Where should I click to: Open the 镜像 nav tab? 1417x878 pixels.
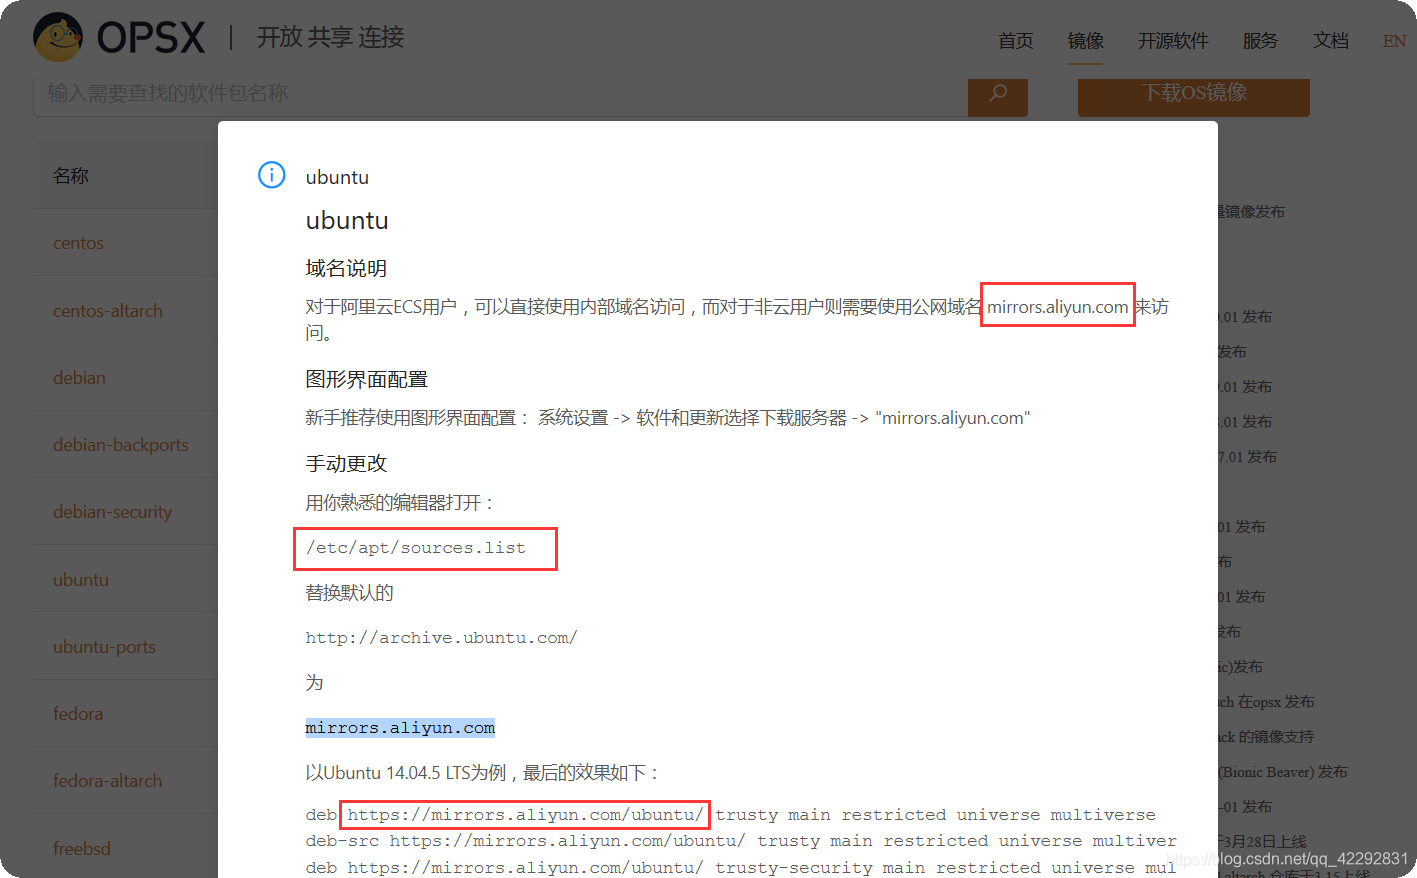click(1085, 41)
